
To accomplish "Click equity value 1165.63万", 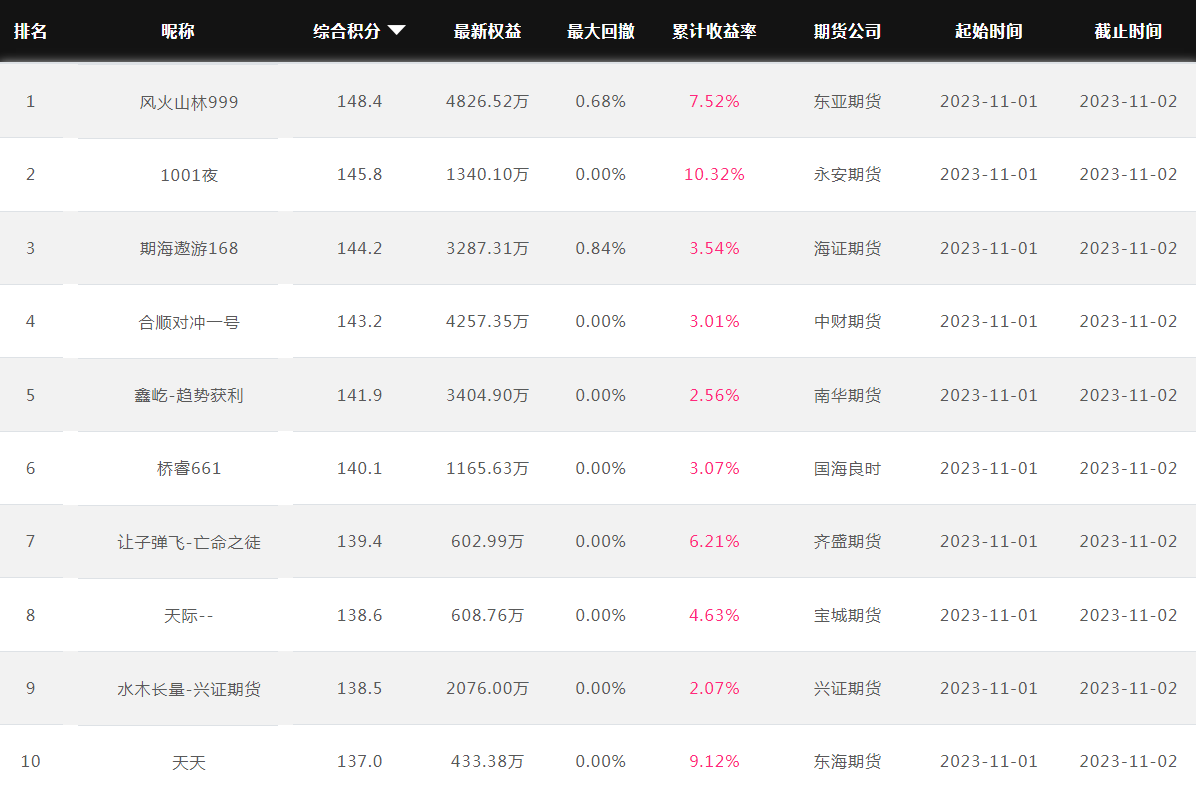I will click(487, 468).
